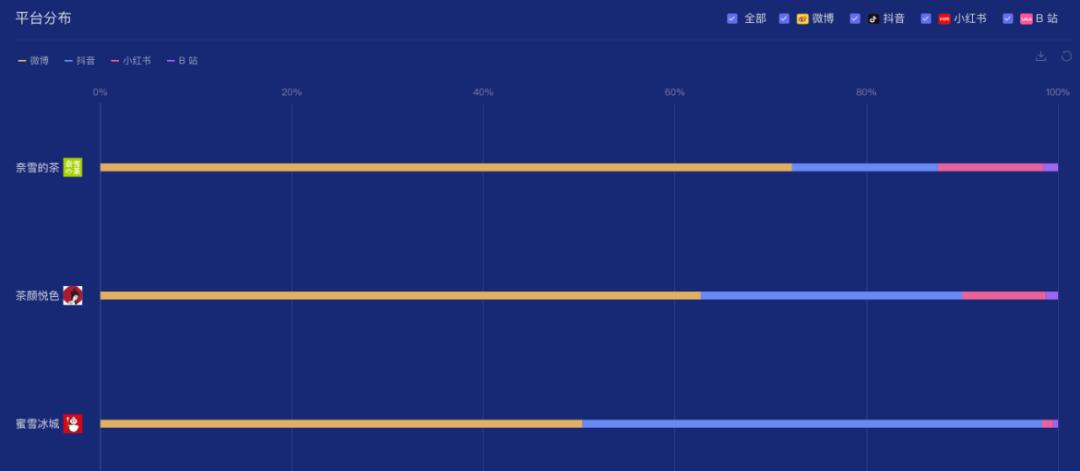1080x471 pixels.
Task: Click the Douyin platform icon
Action: [873, 19]
